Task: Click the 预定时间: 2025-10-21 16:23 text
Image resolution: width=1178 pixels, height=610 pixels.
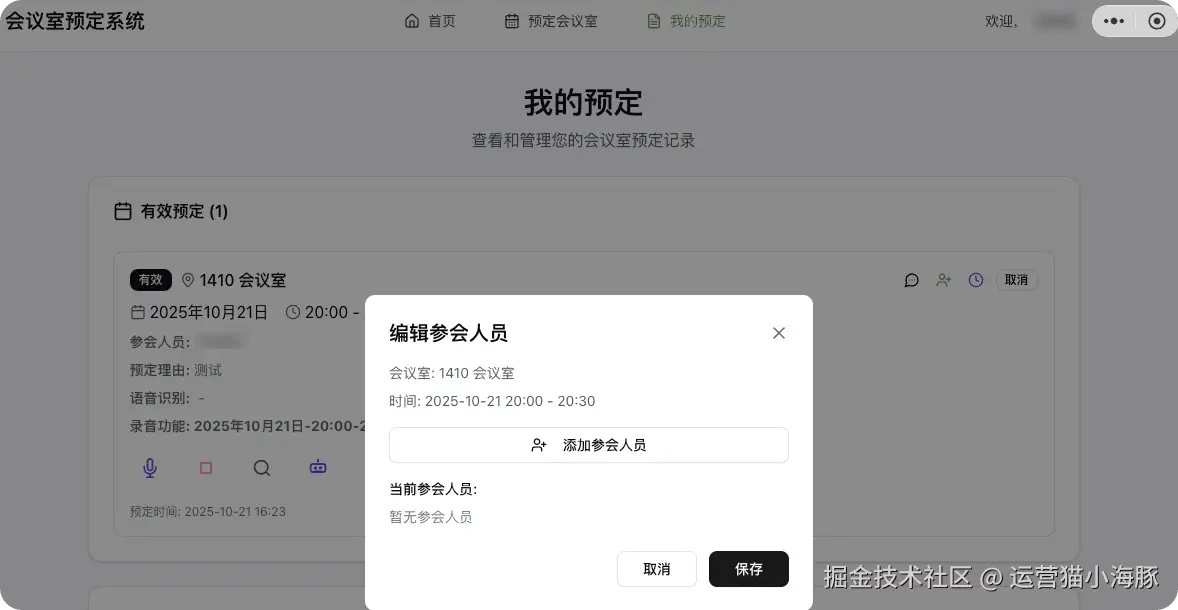Action: coord(207,512)
